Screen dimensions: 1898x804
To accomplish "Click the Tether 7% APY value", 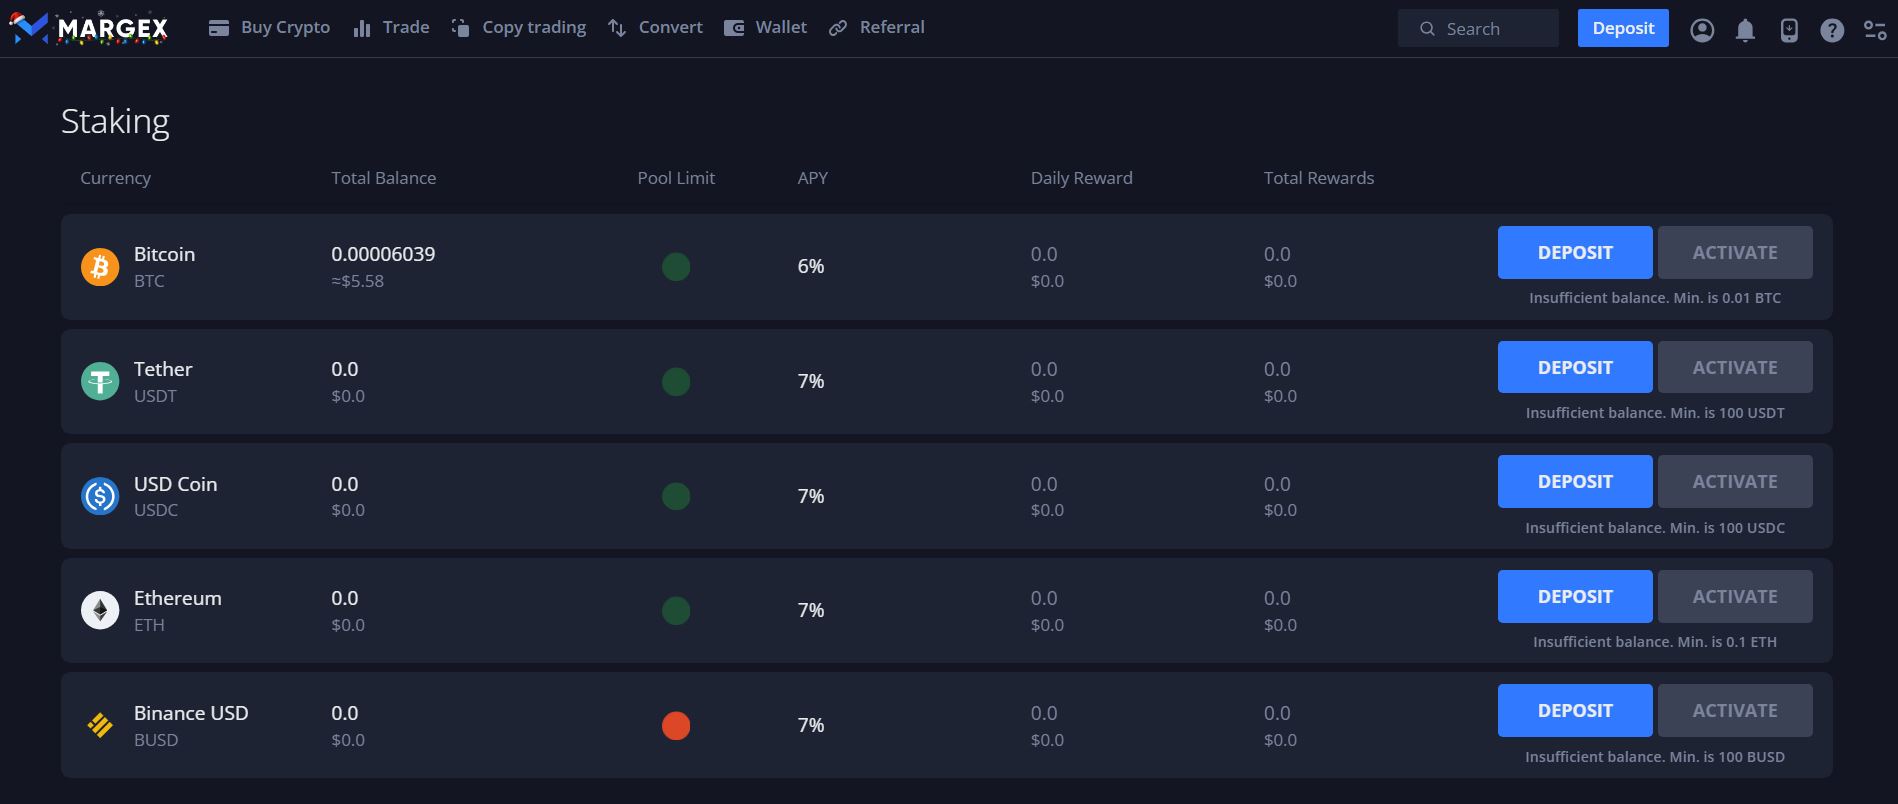I will point(811,381).
